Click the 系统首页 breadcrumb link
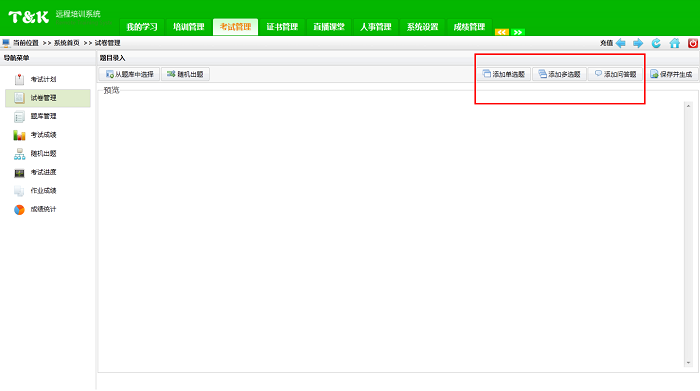Screen dimensions: 700x391 [x=67, y=43]
